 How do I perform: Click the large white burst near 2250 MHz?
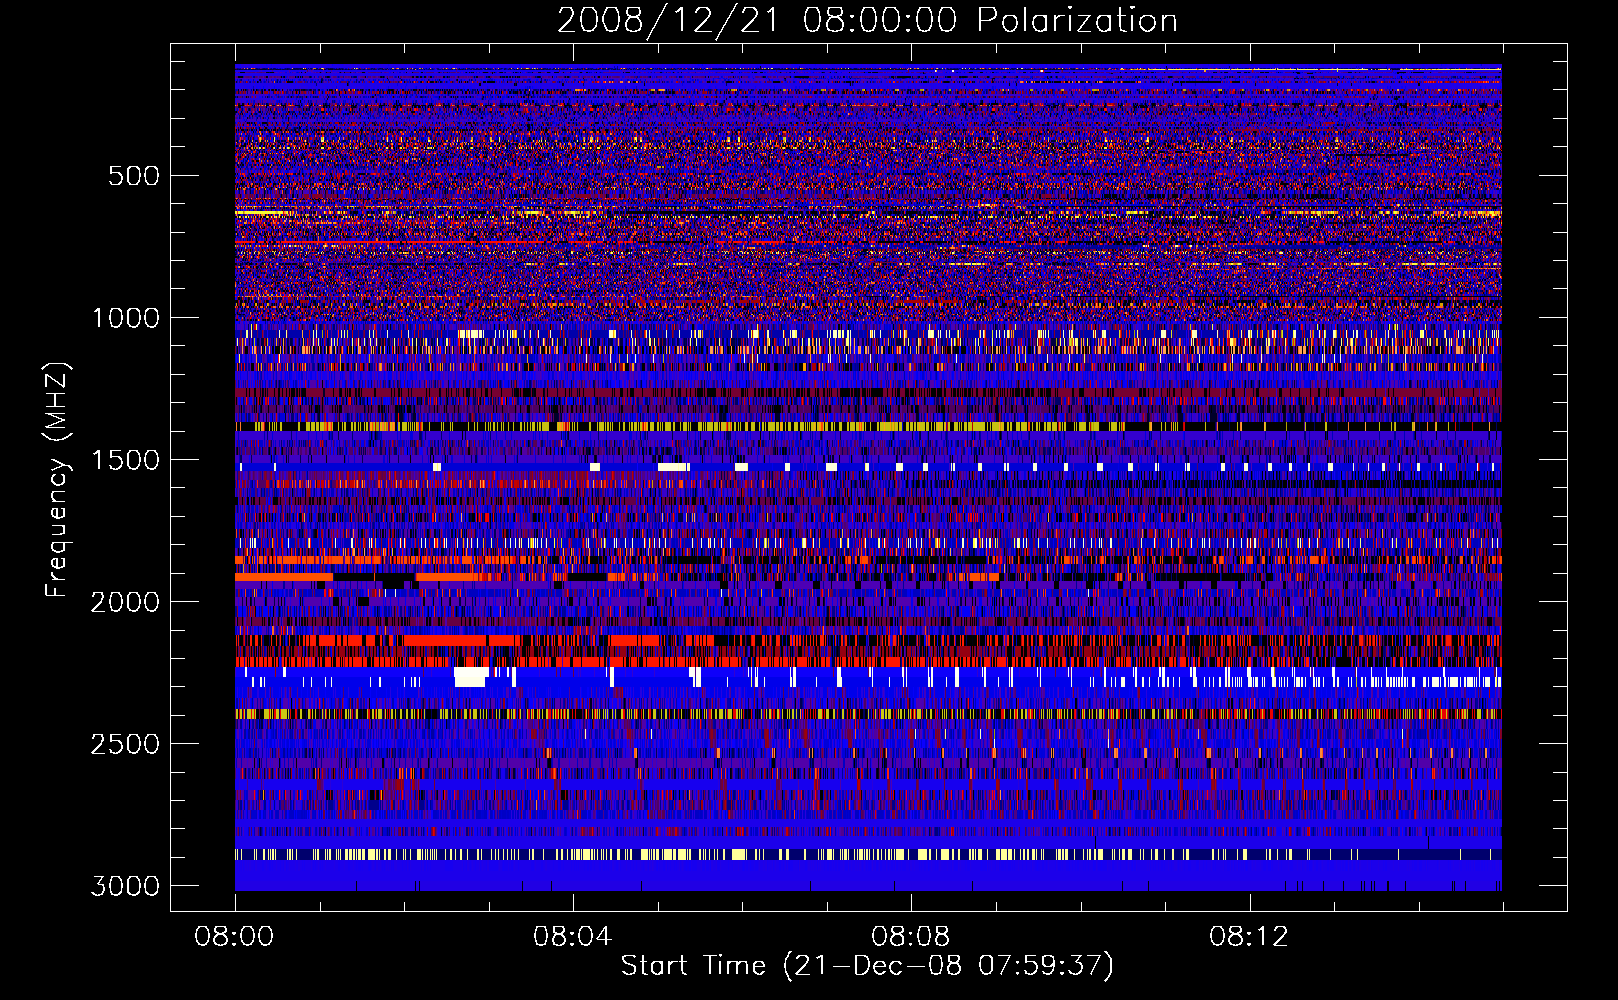470,677
